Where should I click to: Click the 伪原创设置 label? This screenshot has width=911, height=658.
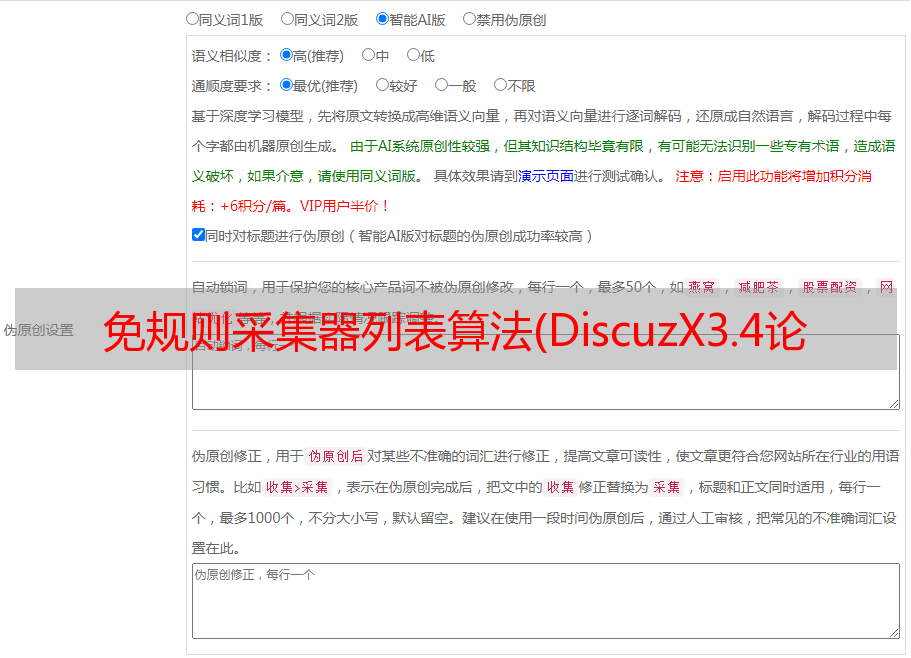tap(39, 330)
